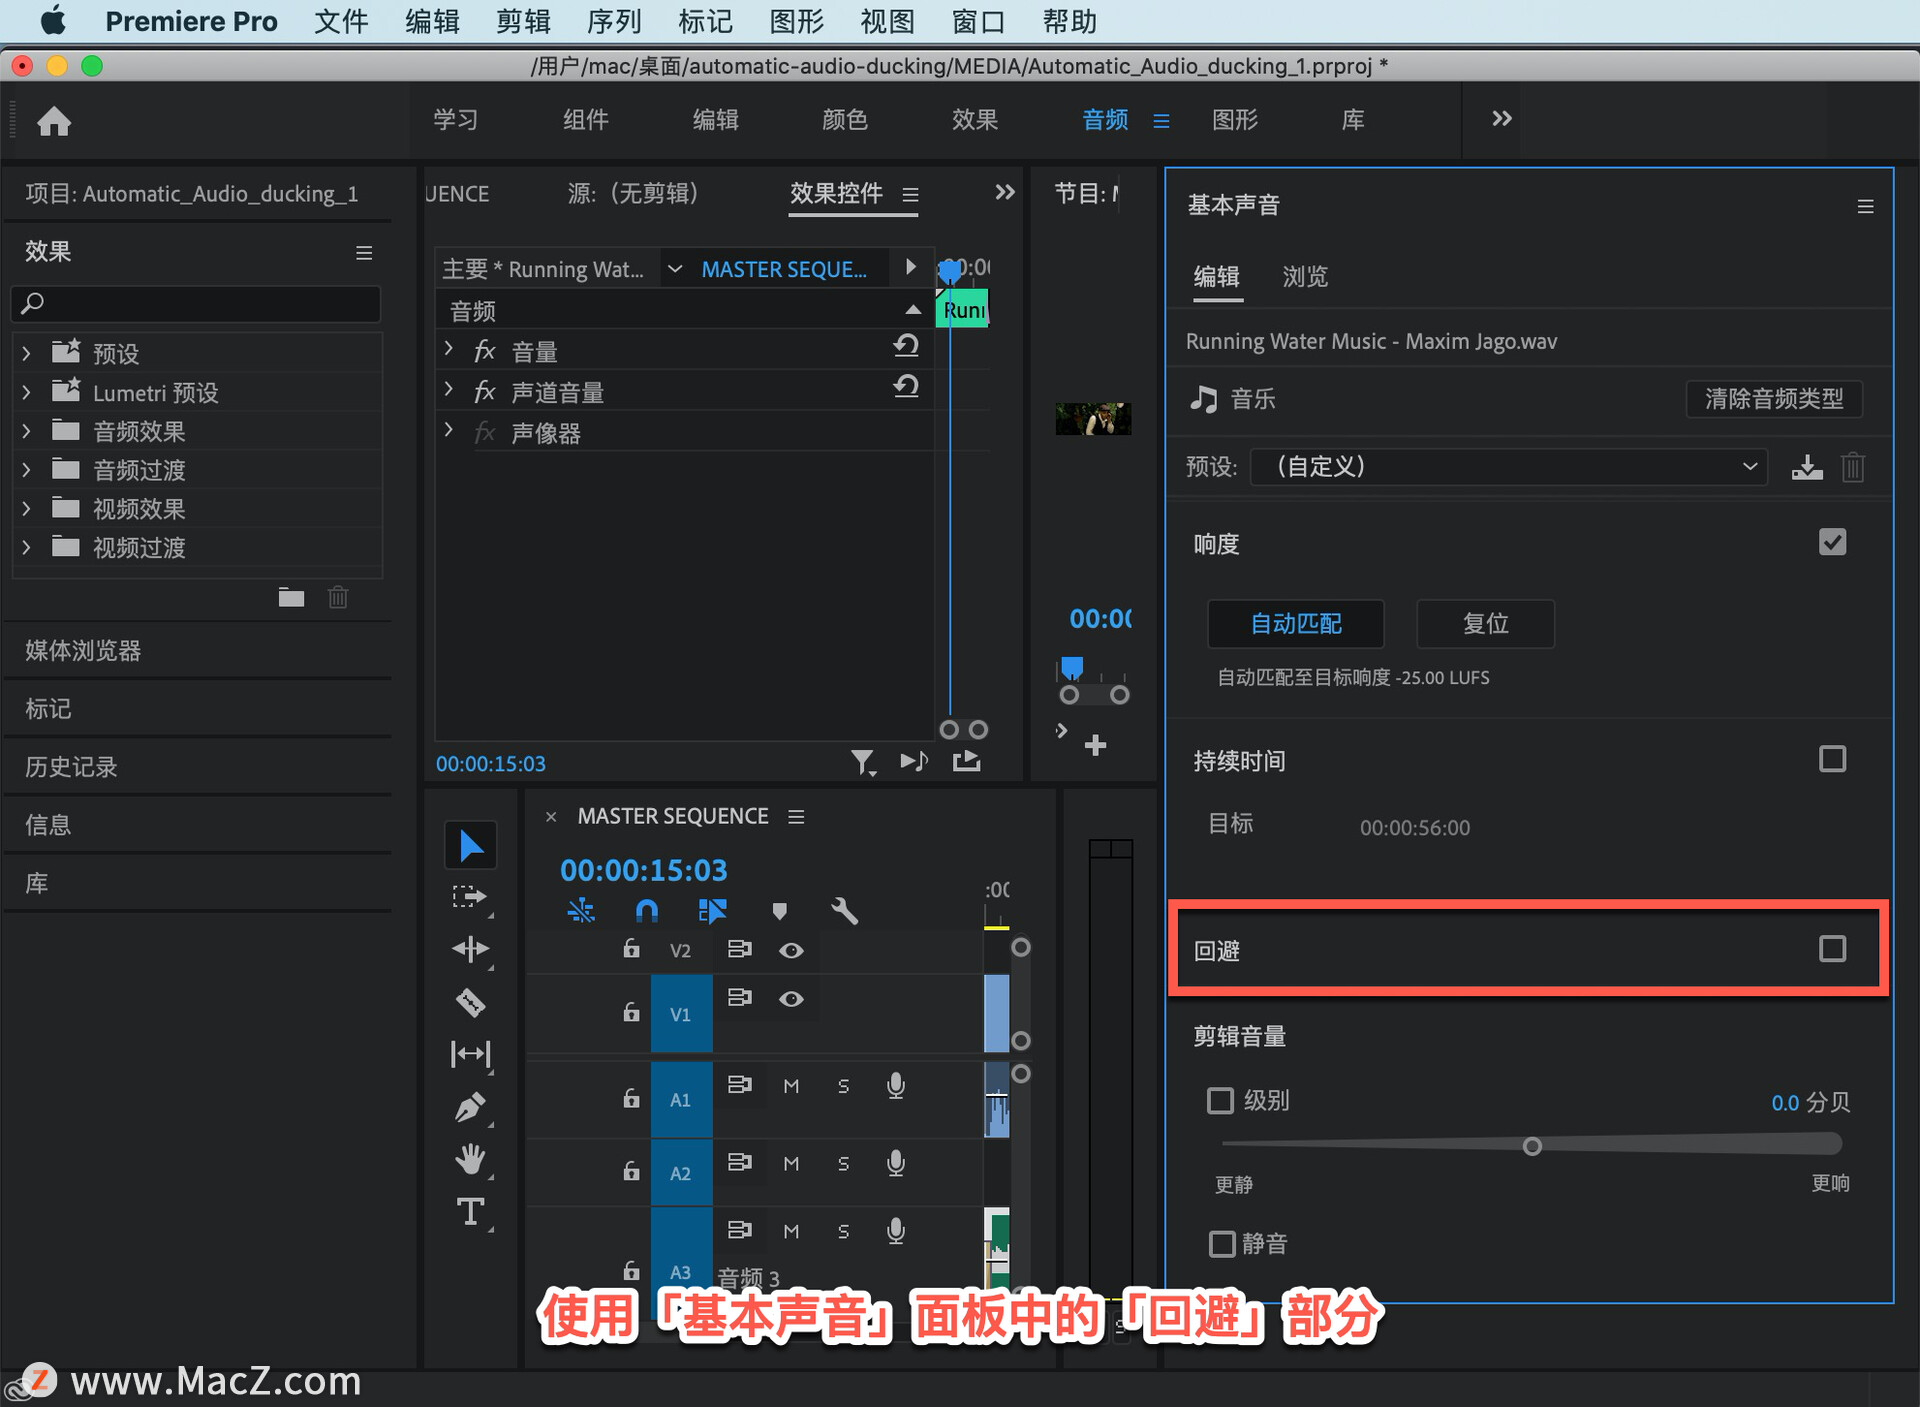
Task: Toggle linked selection icon in timeline
Action: (712, 911)
